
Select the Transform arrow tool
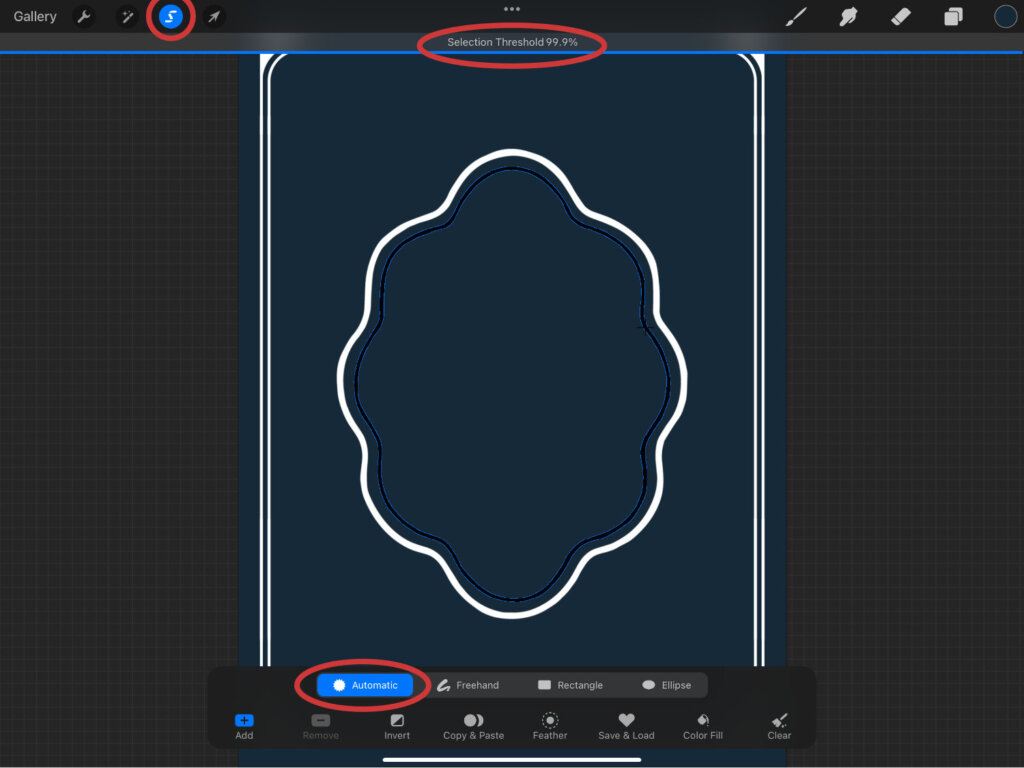213,17
